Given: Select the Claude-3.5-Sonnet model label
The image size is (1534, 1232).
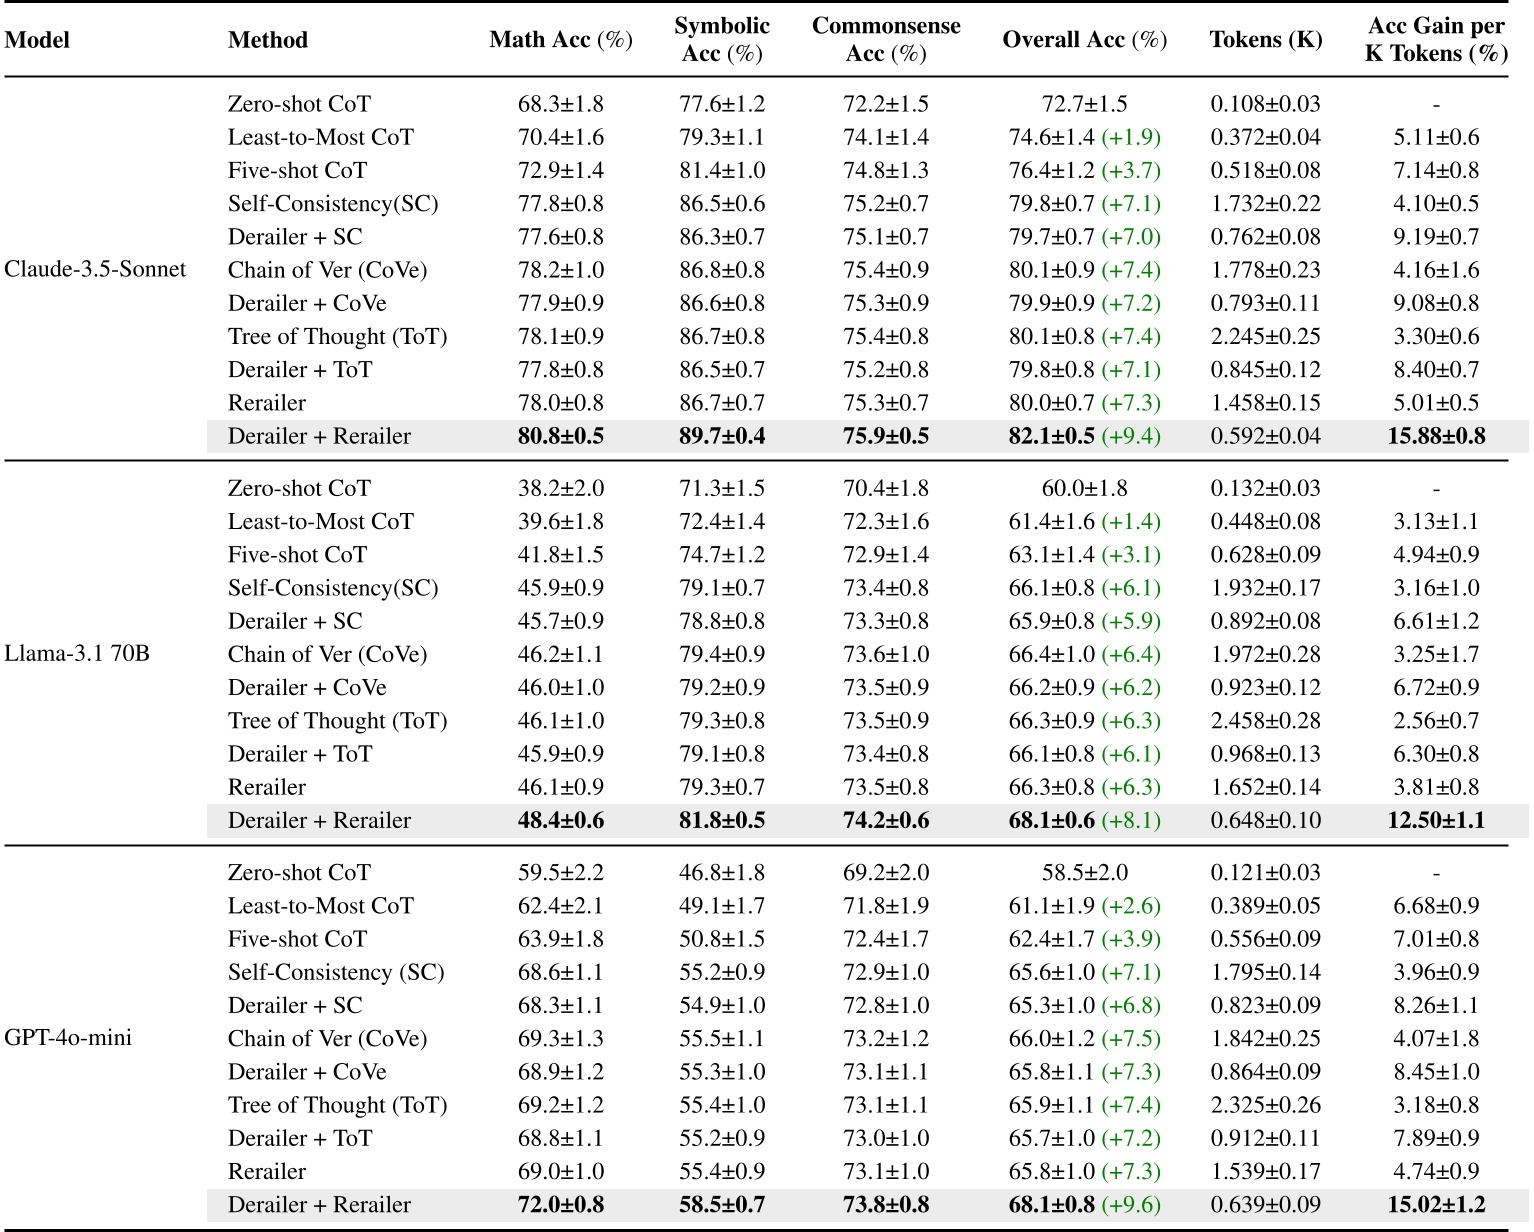Looking at the screenshot, I should (95, 270).
